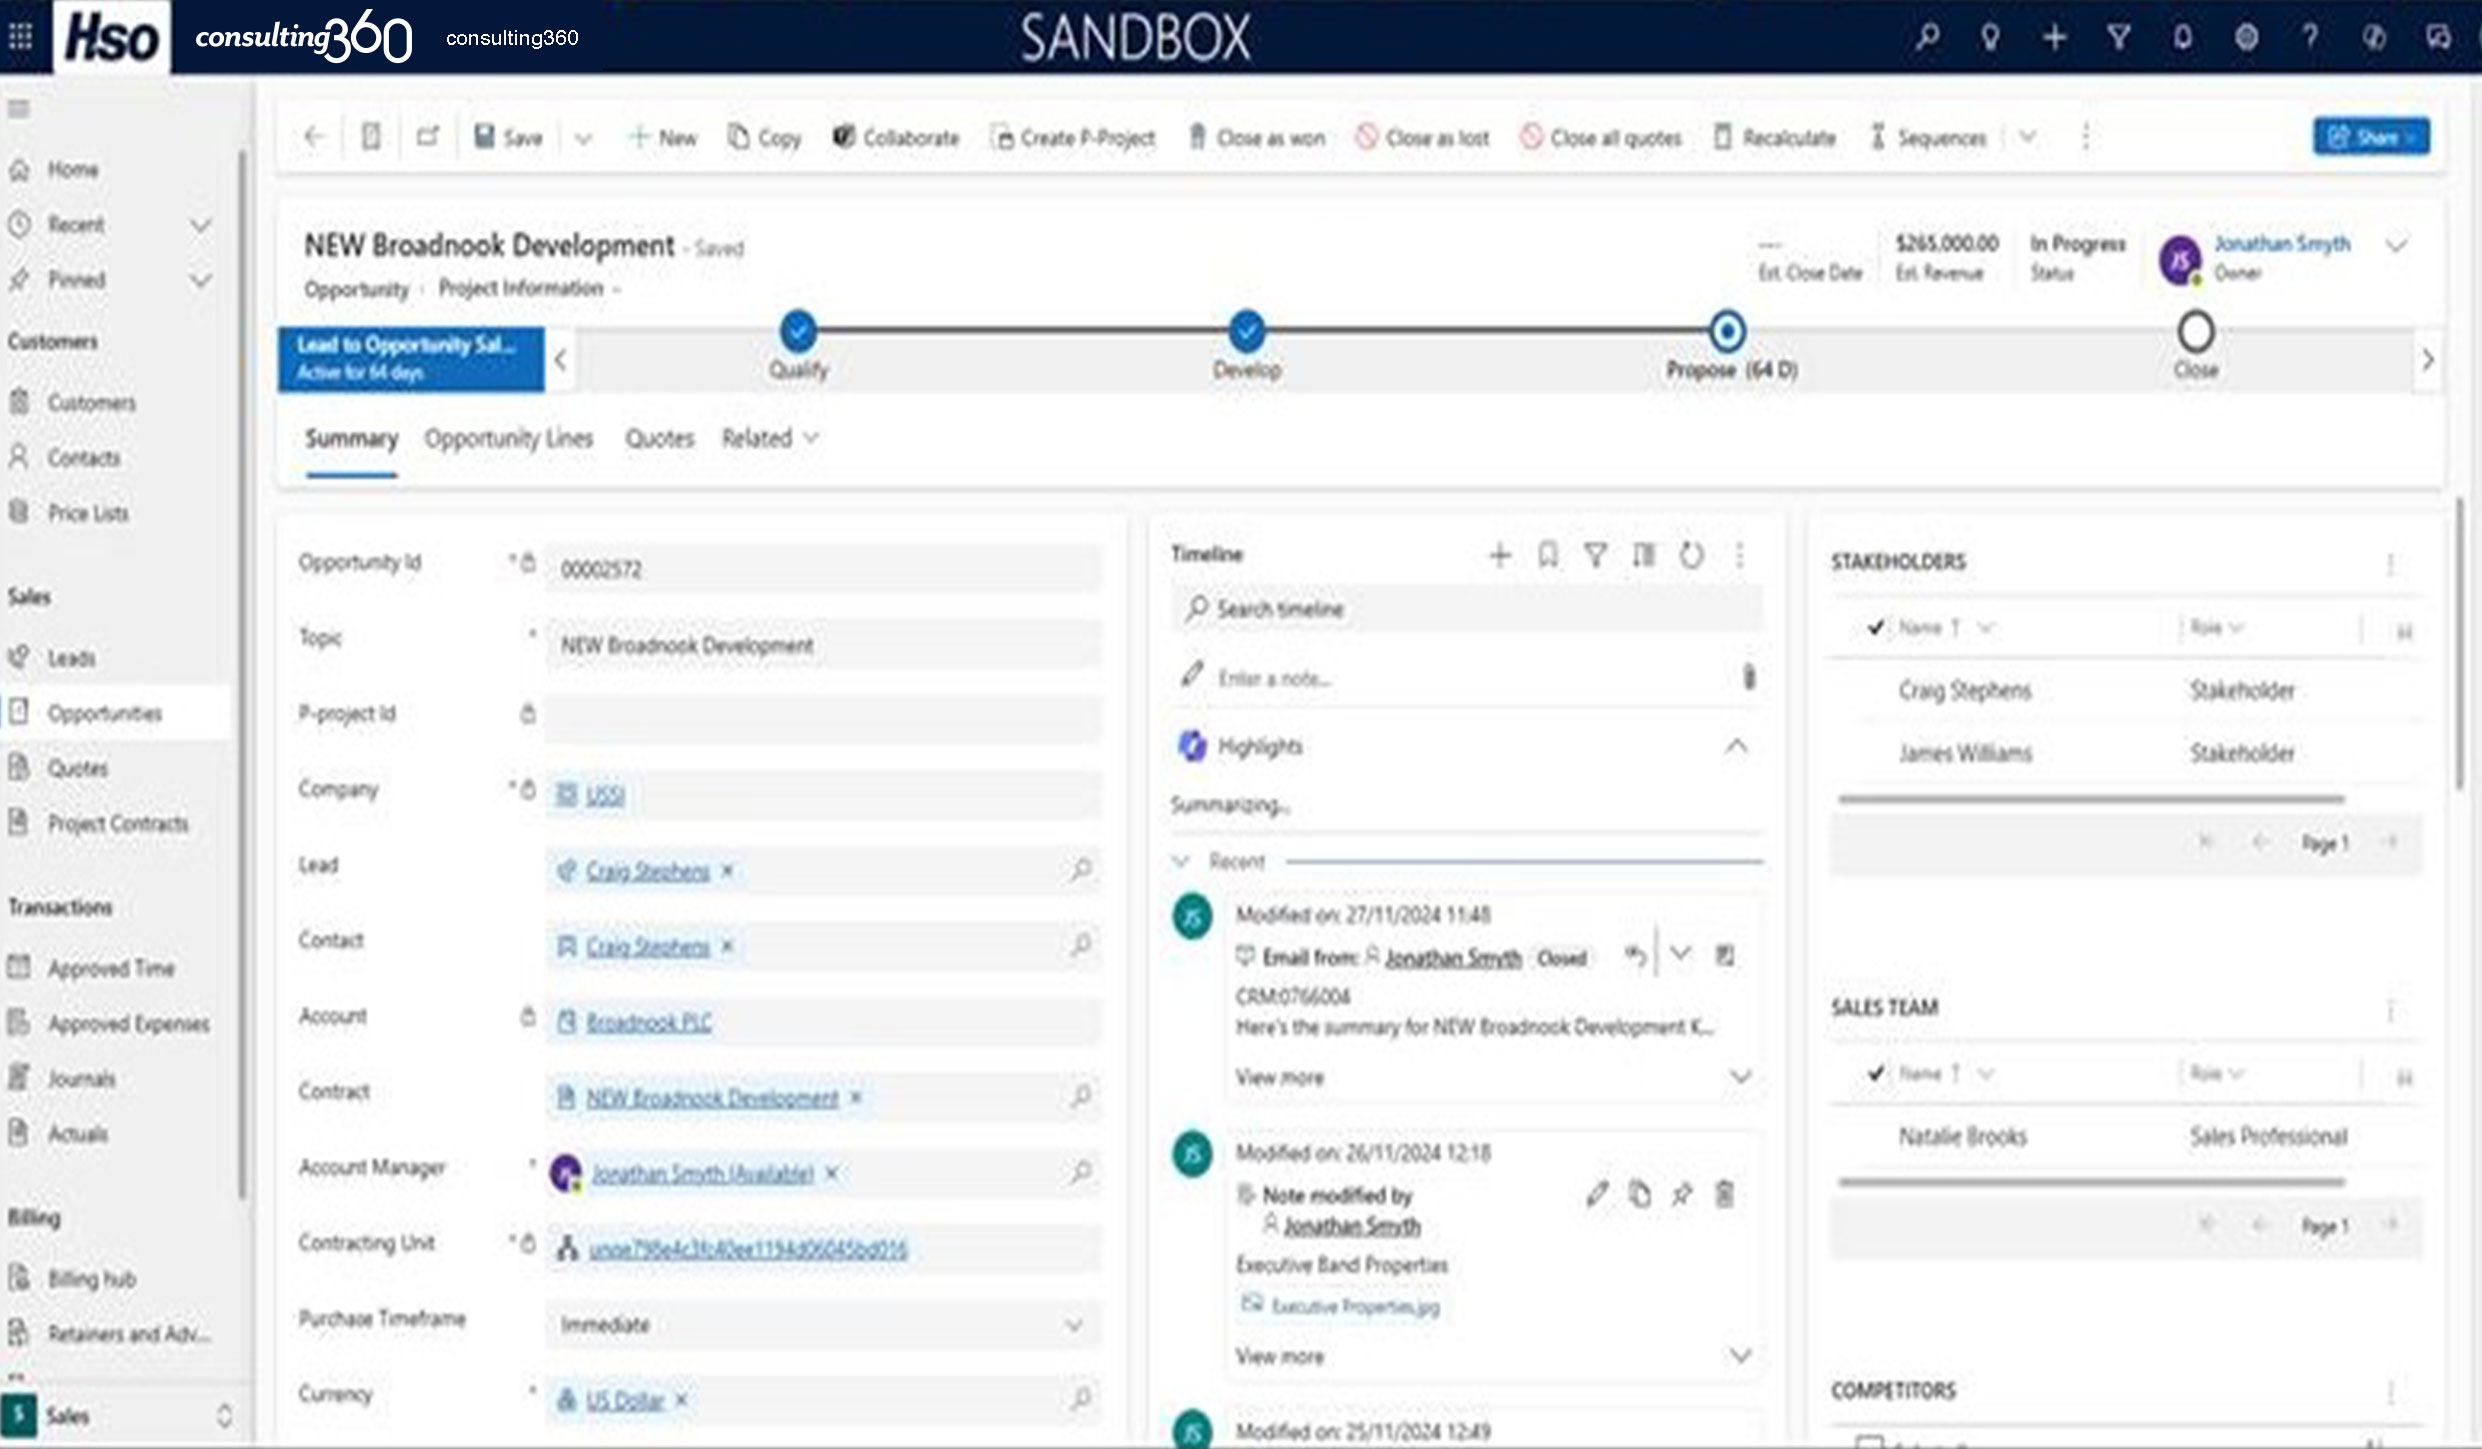This screenshot has height=1449, width=2482.
Task: Click the plus quick-create icon in top bar
Action: [2054, 37]
